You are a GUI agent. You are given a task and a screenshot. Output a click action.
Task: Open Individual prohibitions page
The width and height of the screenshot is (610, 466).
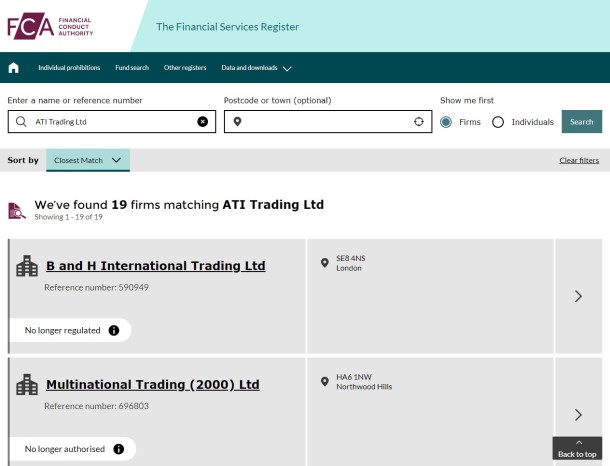69,68
